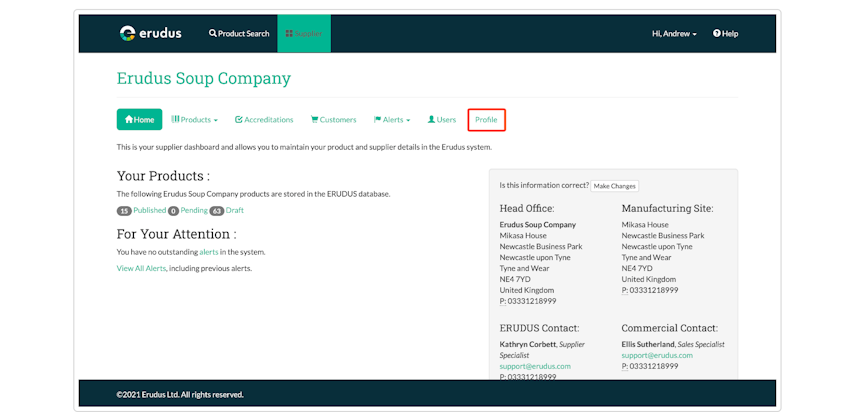Image resolution: width=858 pixels, height=412 pixels.
Task: Click the Head Office heading
Action: (x=527, y=208)
